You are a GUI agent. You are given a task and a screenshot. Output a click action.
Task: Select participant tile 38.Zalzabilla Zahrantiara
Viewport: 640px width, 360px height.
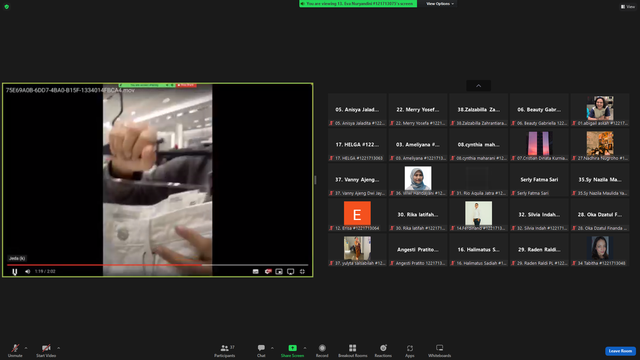[478, 110]
